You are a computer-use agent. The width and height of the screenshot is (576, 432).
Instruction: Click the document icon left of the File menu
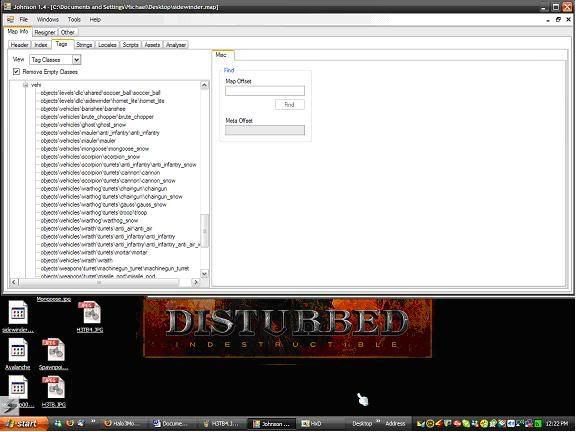10,19
